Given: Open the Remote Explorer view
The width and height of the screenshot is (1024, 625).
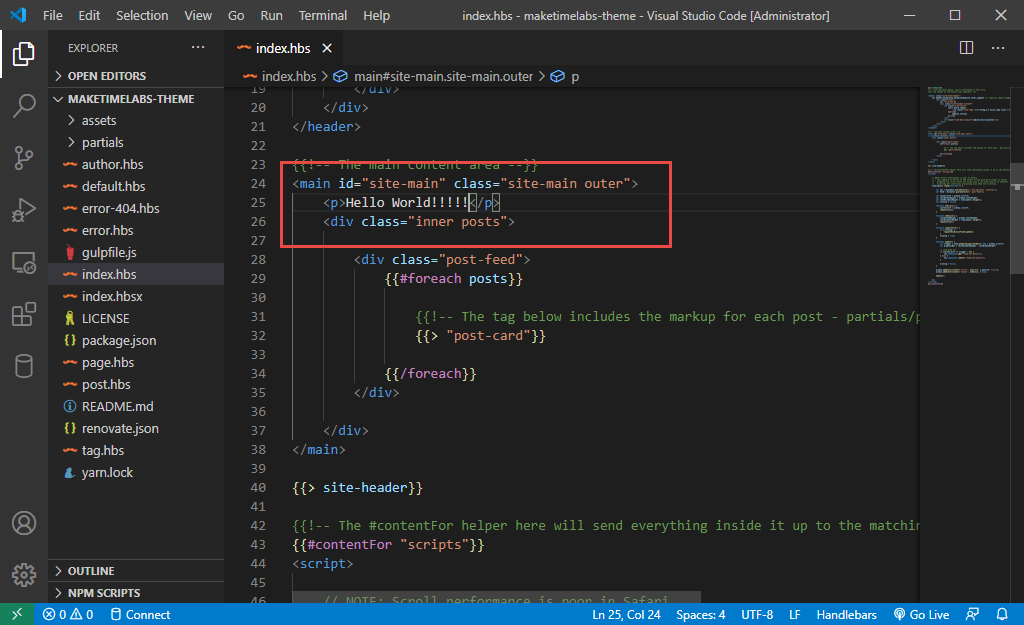Looking at the screenshot, I should (24, 263).
